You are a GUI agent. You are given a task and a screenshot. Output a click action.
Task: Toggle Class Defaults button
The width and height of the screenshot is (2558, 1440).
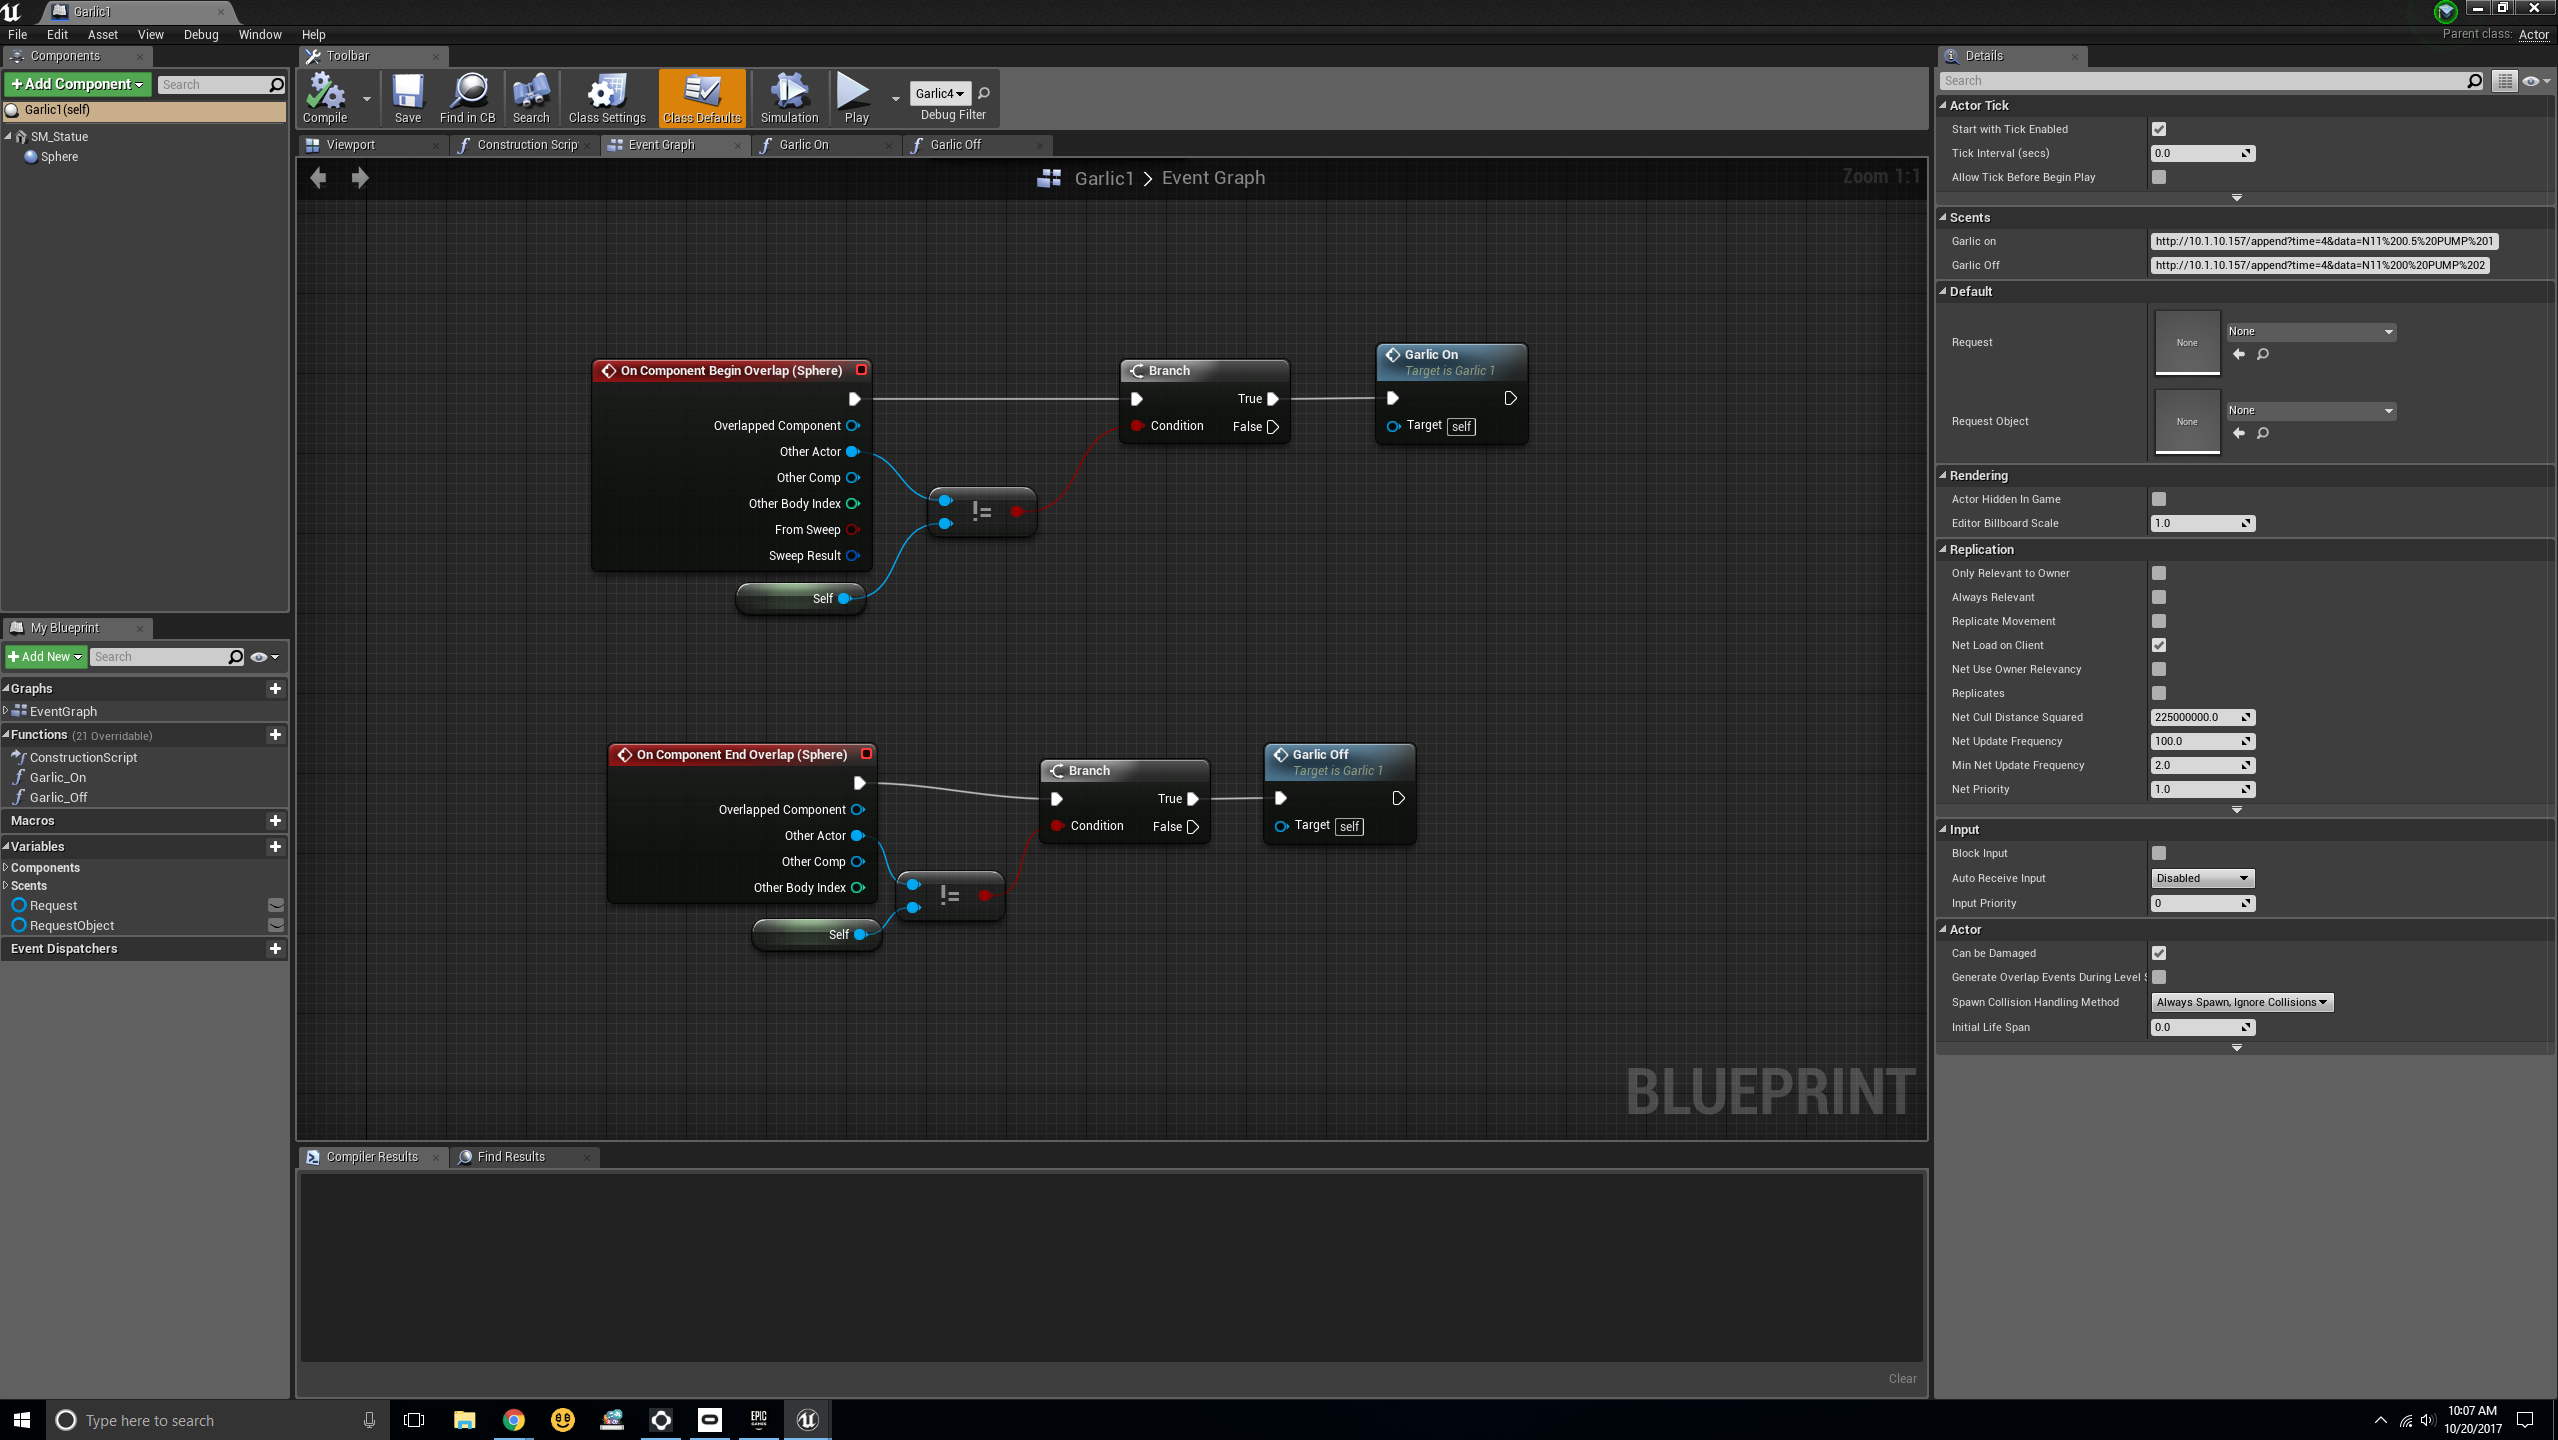(702, 98)
